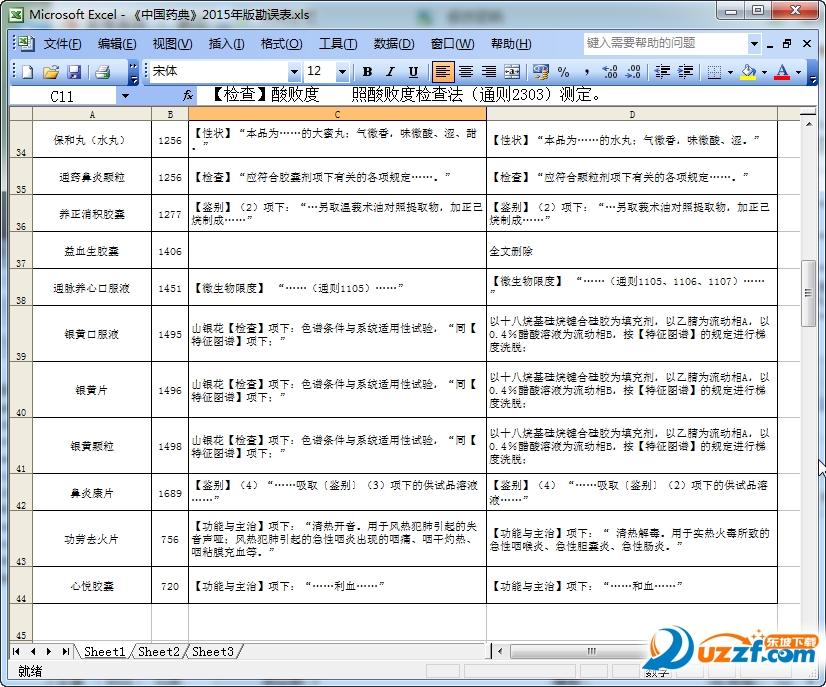Go to previous sheet tab arrow
Screen dimensions: 826x687
tap(33, 652)
